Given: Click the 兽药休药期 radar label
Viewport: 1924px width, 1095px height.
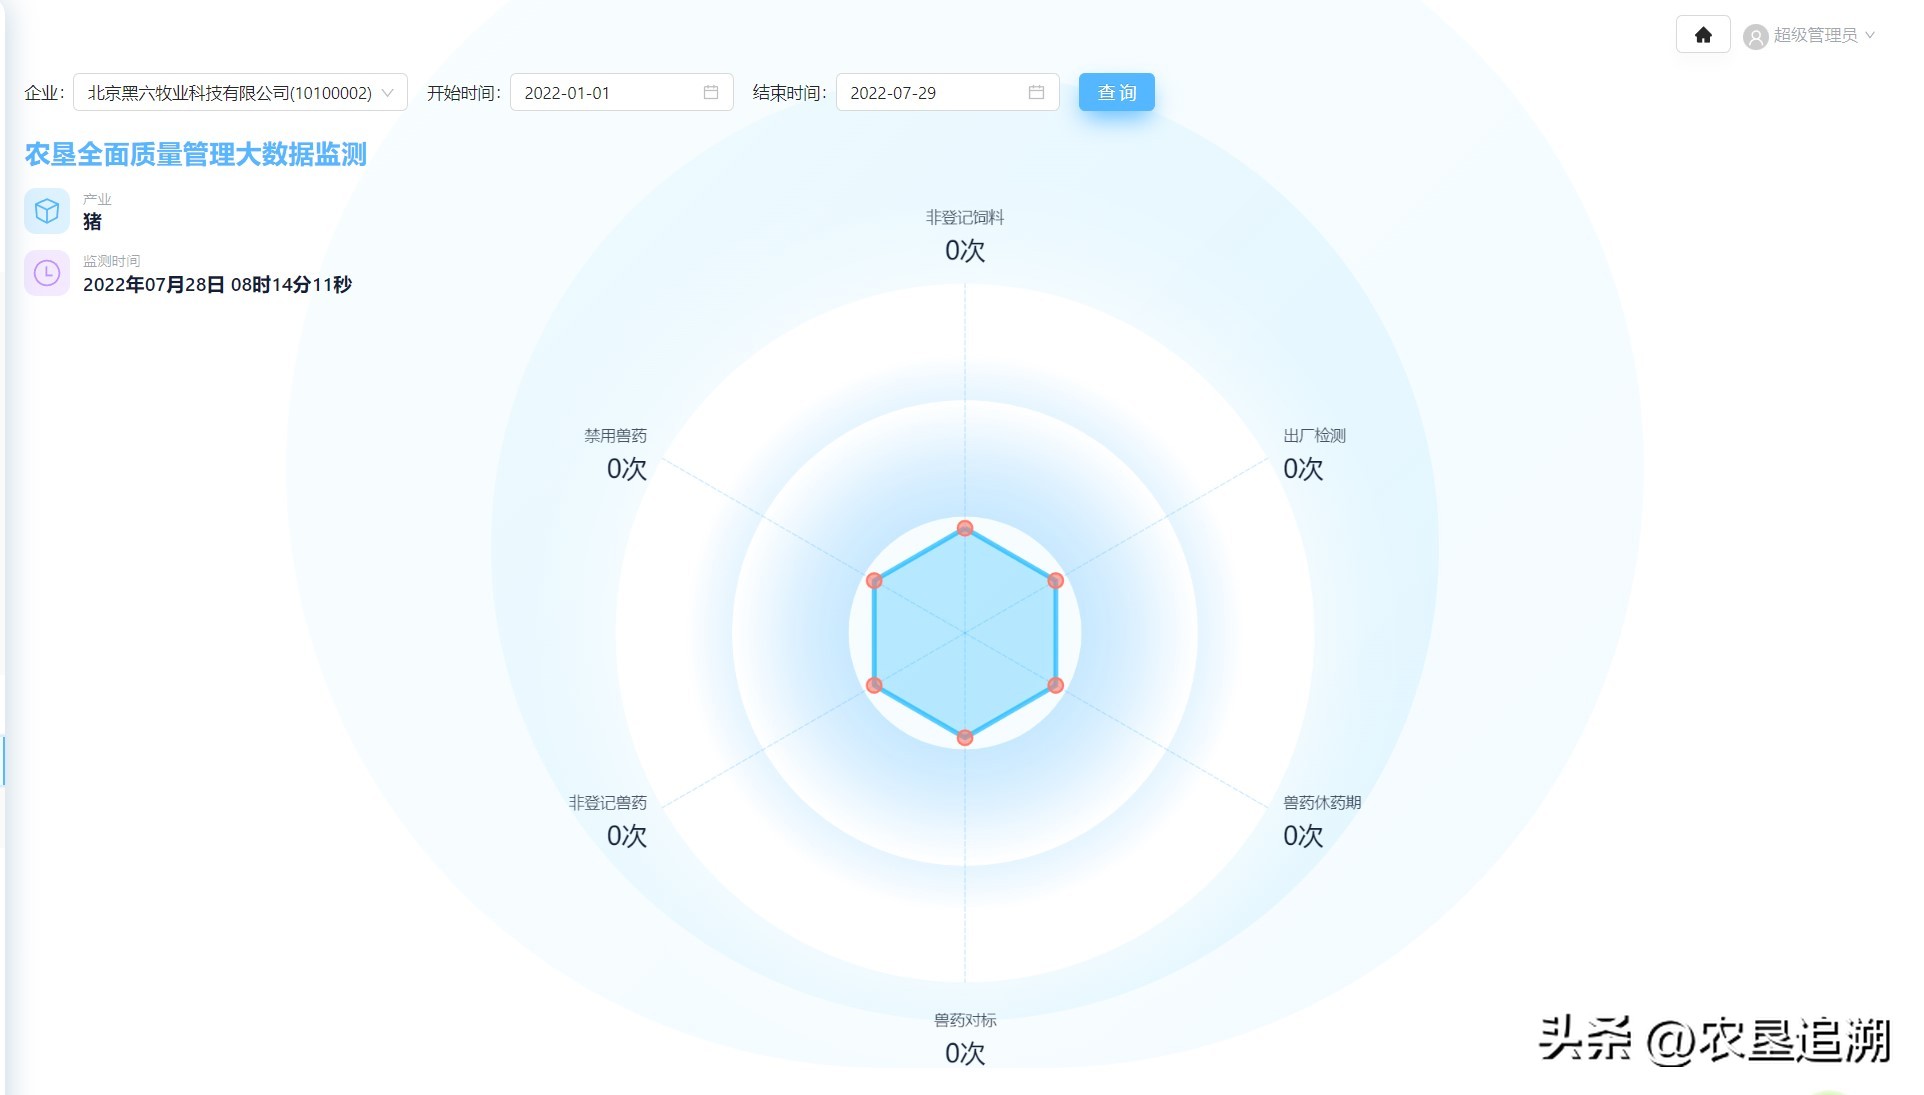Looking at the screenshot, I should 1322,802.
